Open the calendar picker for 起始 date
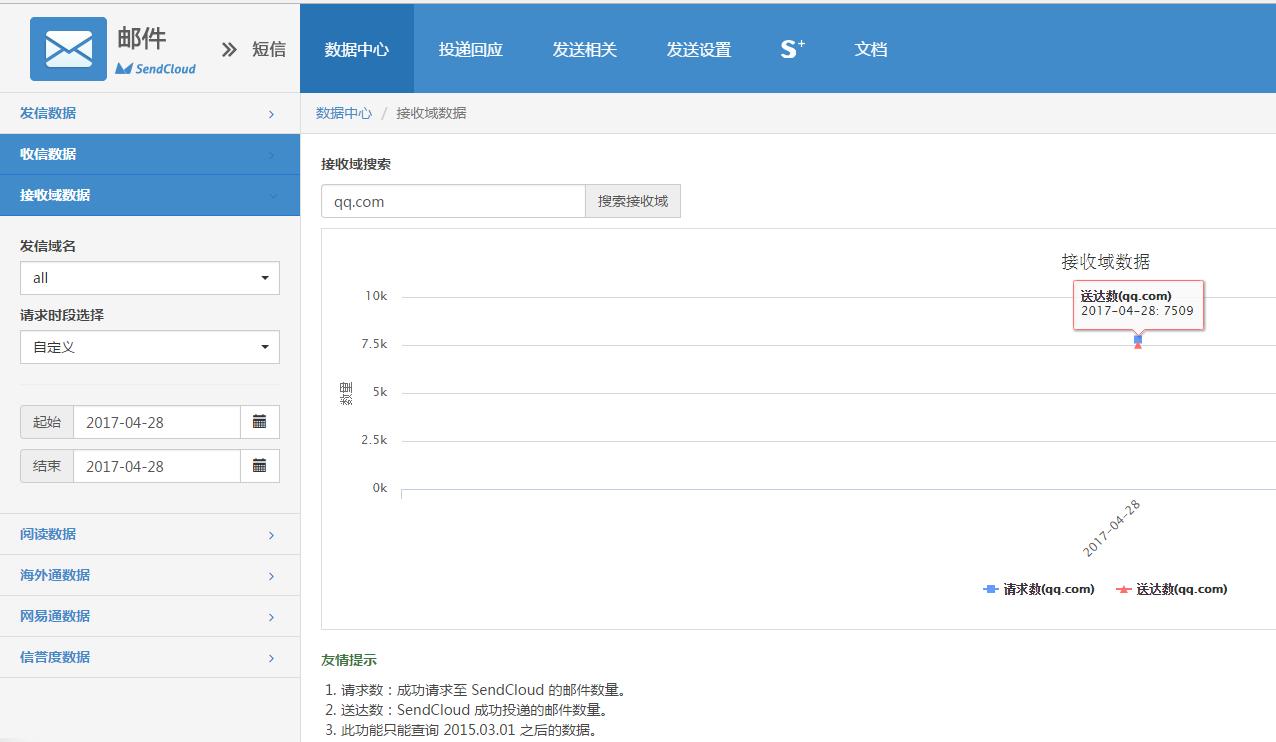The width and height of the screenshot is (1276, 742). (260, 421)
